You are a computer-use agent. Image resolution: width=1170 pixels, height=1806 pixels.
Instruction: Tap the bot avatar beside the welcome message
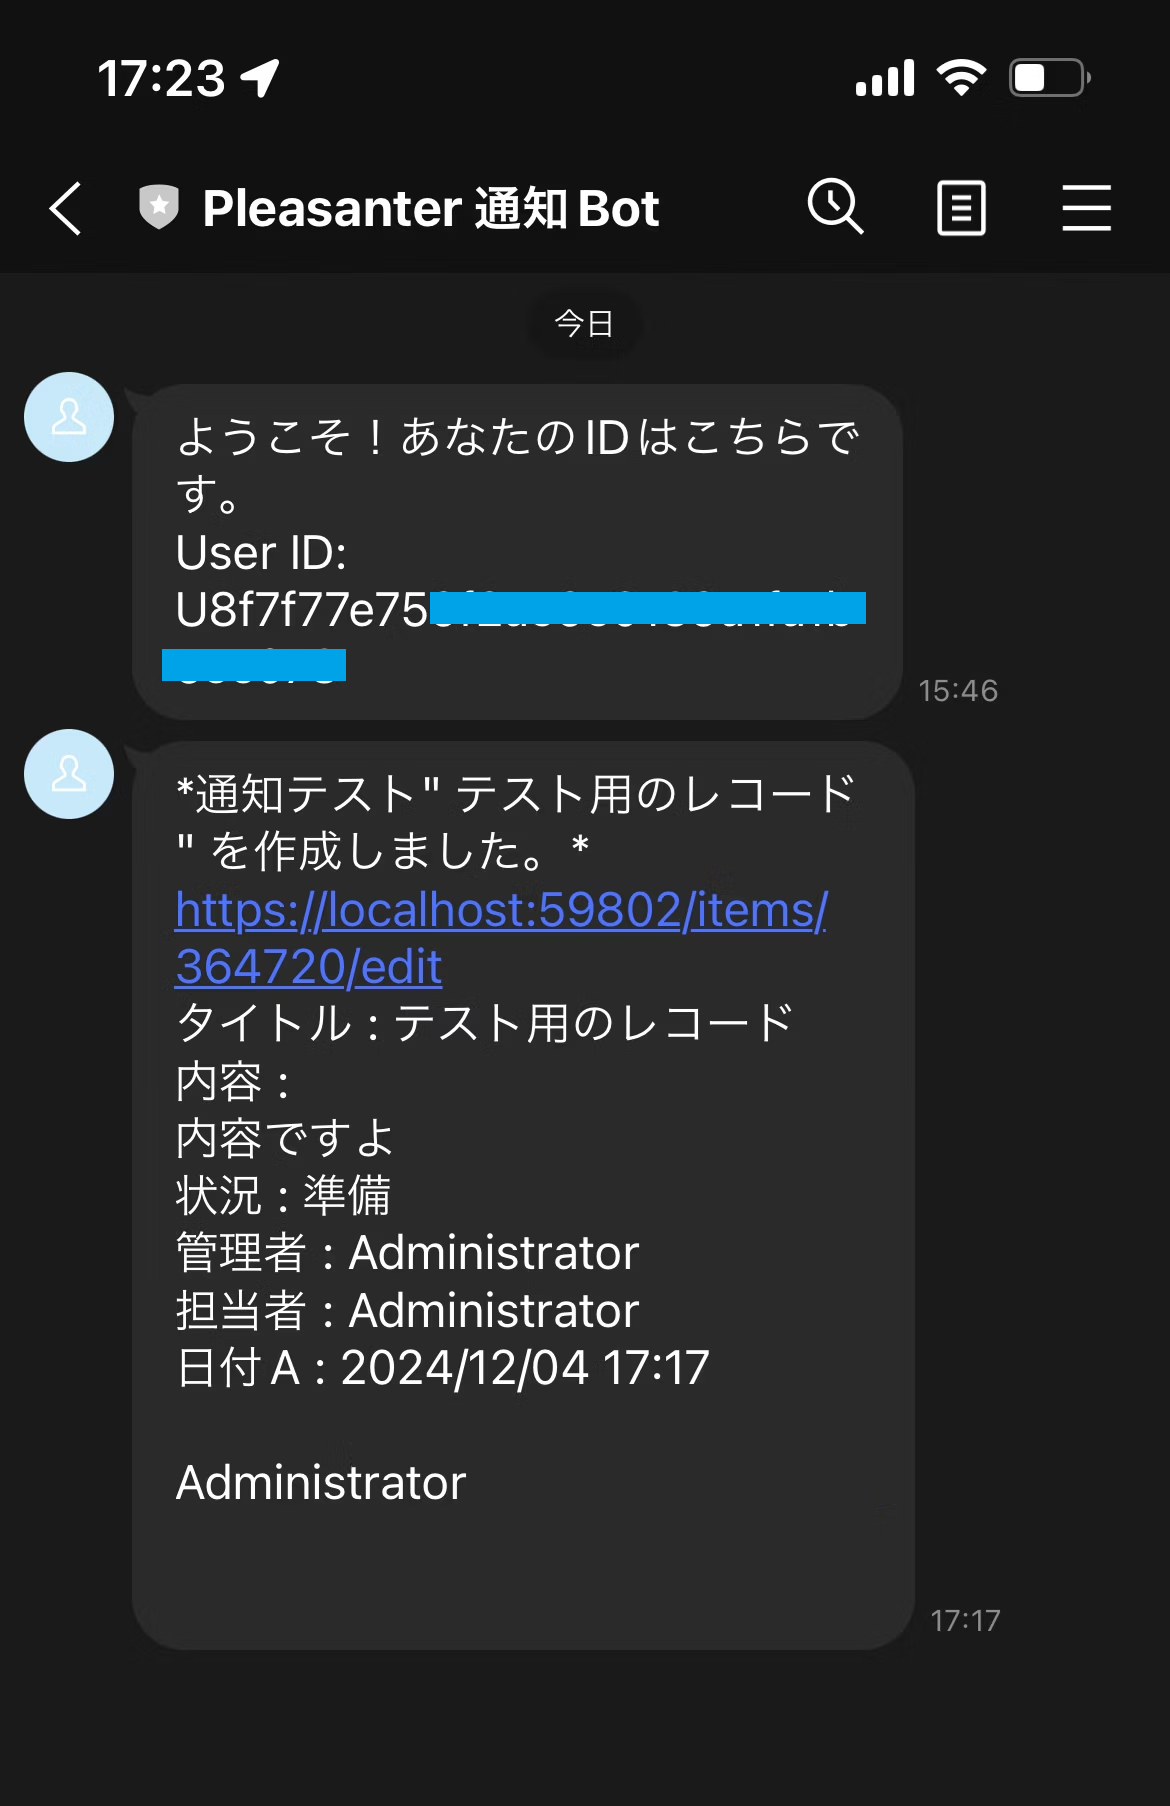click(68, 418)
